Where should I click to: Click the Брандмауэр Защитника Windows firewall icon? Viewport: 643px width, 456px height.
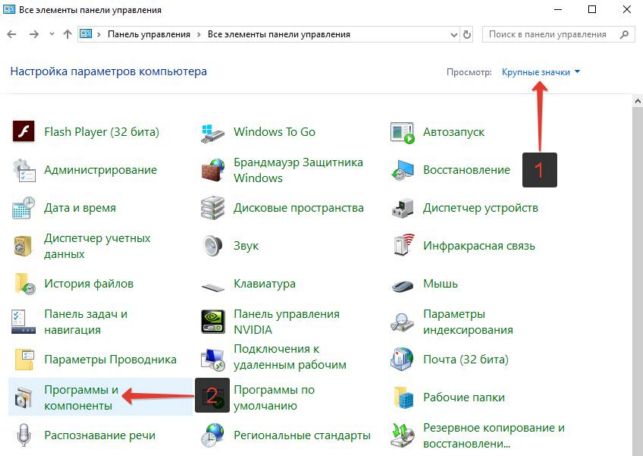coord(213,170)
